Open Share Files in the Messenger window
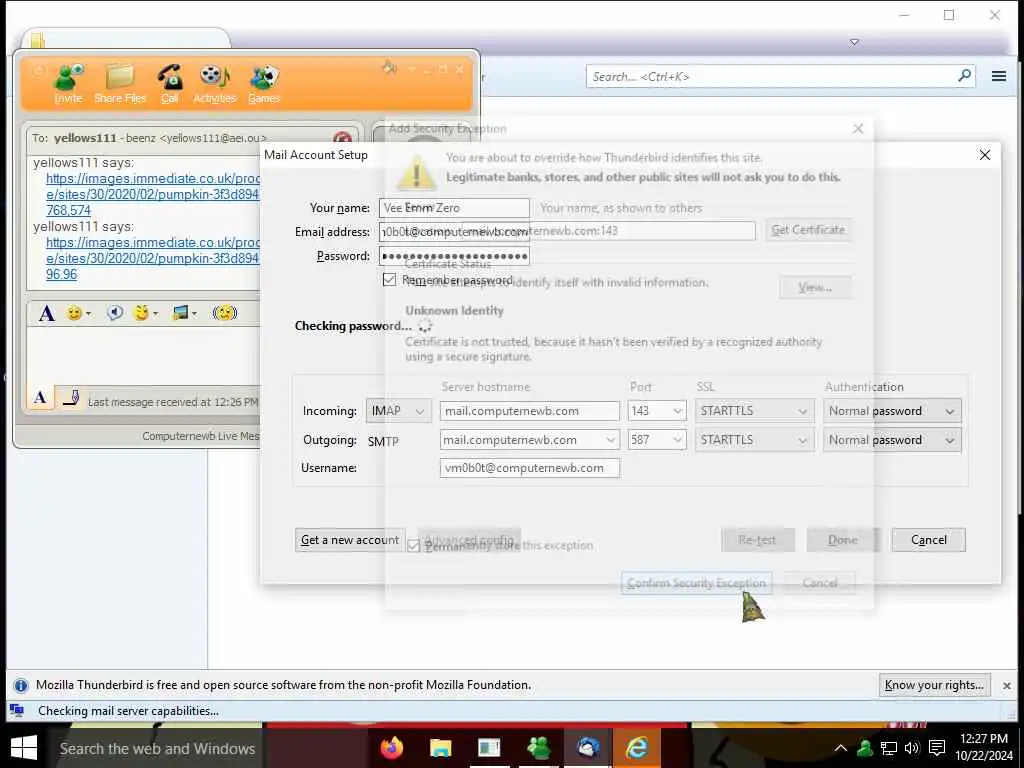Viewport: 1024px width, 768px height. (120, 84)
